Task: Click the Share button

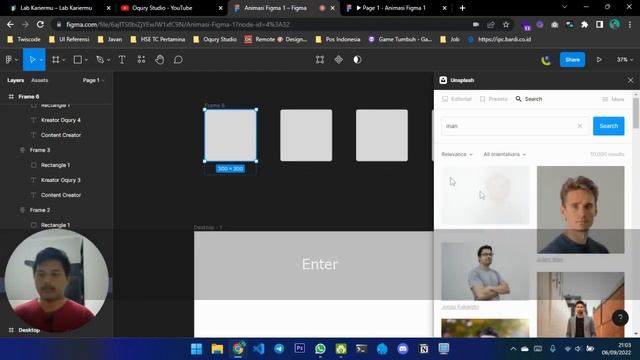Action: click(x=572, y=60)
